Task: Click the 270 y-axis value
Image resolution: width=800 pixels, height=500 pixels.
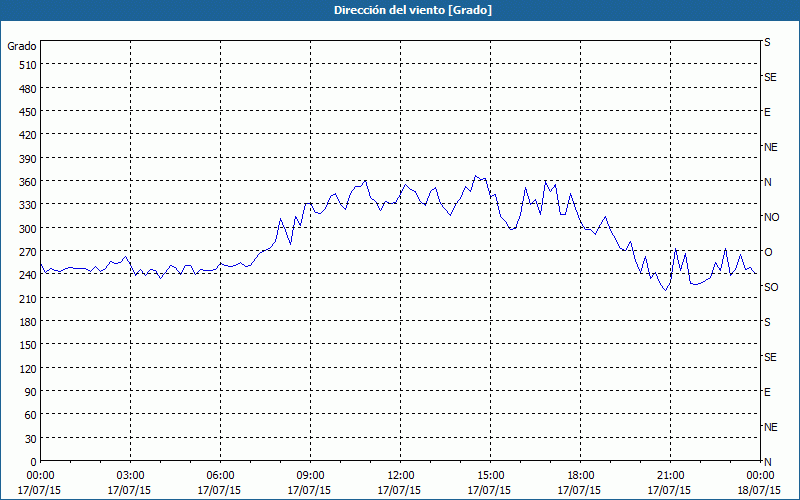Action: pos(29,252)
